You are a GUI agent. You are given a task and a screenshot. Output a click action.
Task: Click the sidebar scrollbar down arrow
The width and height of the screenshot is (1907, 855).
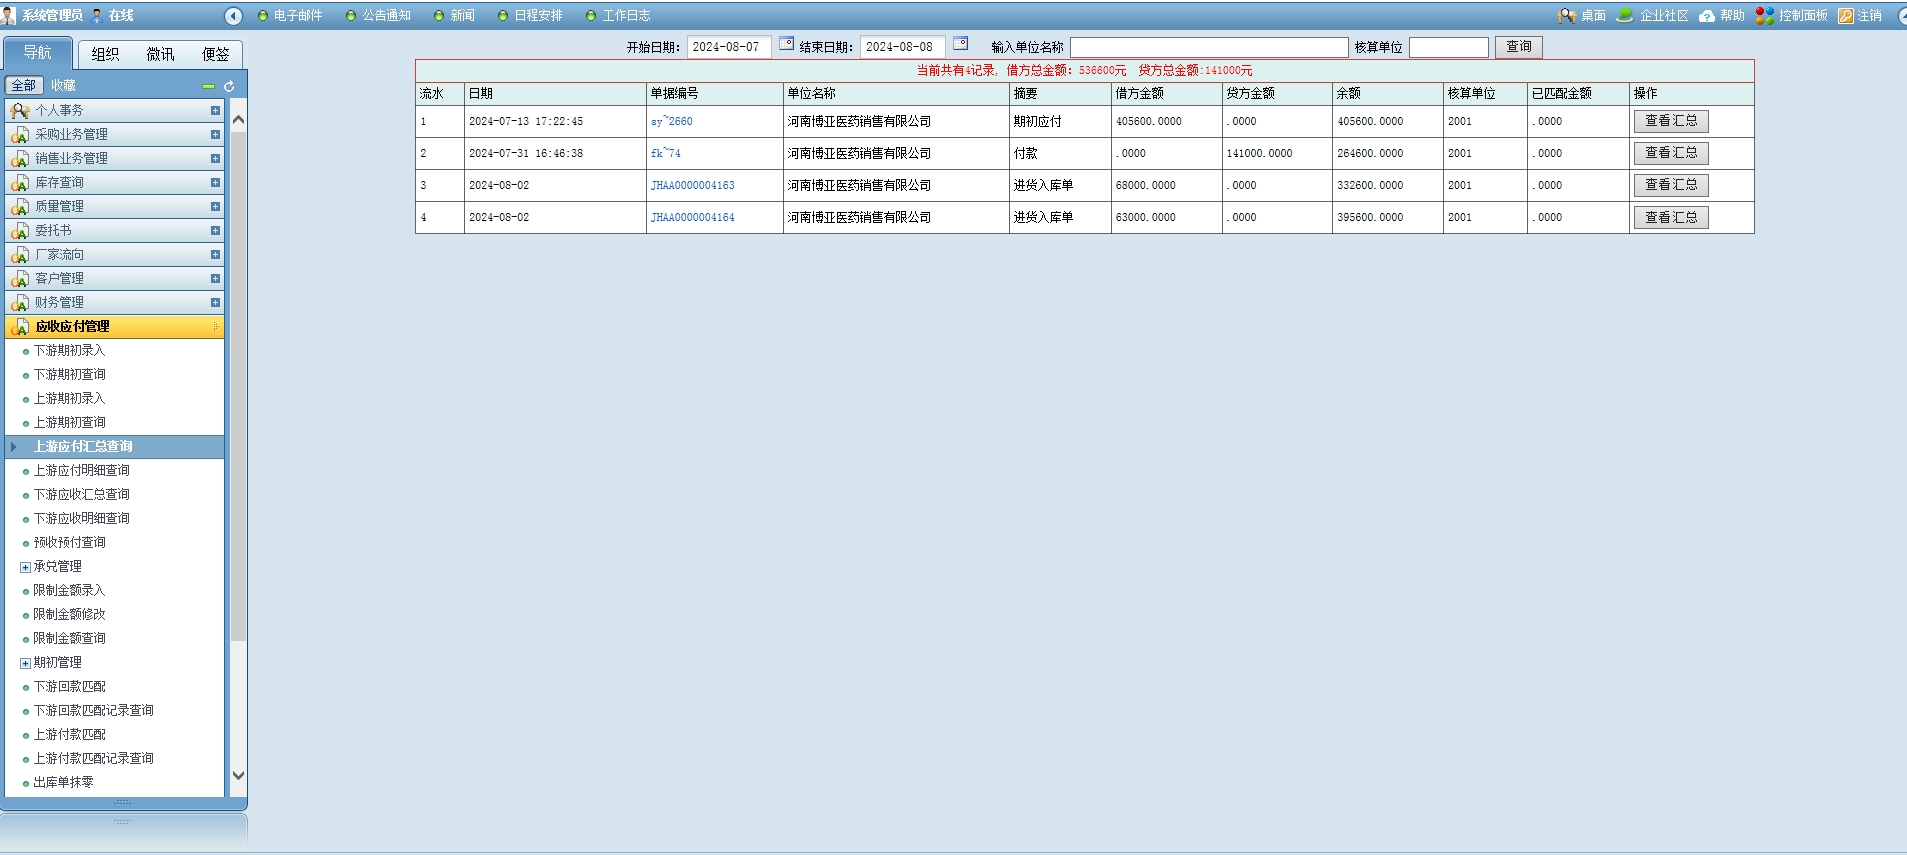[x=238, y=775]
